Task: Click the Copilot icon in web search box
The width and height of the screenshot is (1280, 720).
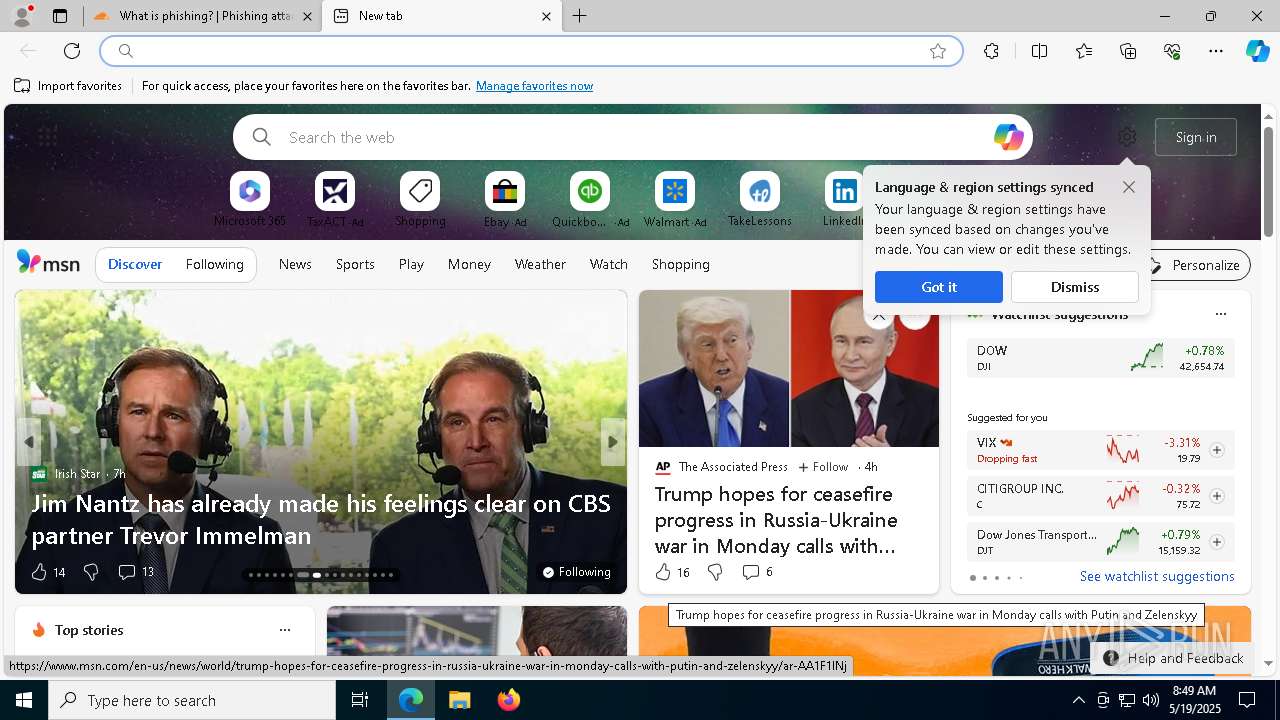Action: [1008, 137]
